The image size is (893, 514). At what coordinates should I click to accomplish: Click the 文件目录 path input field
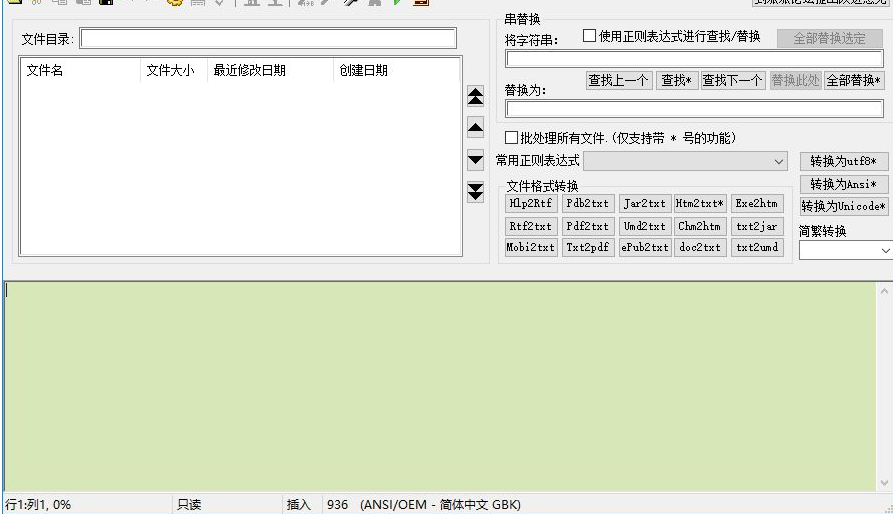click(268, 39)
